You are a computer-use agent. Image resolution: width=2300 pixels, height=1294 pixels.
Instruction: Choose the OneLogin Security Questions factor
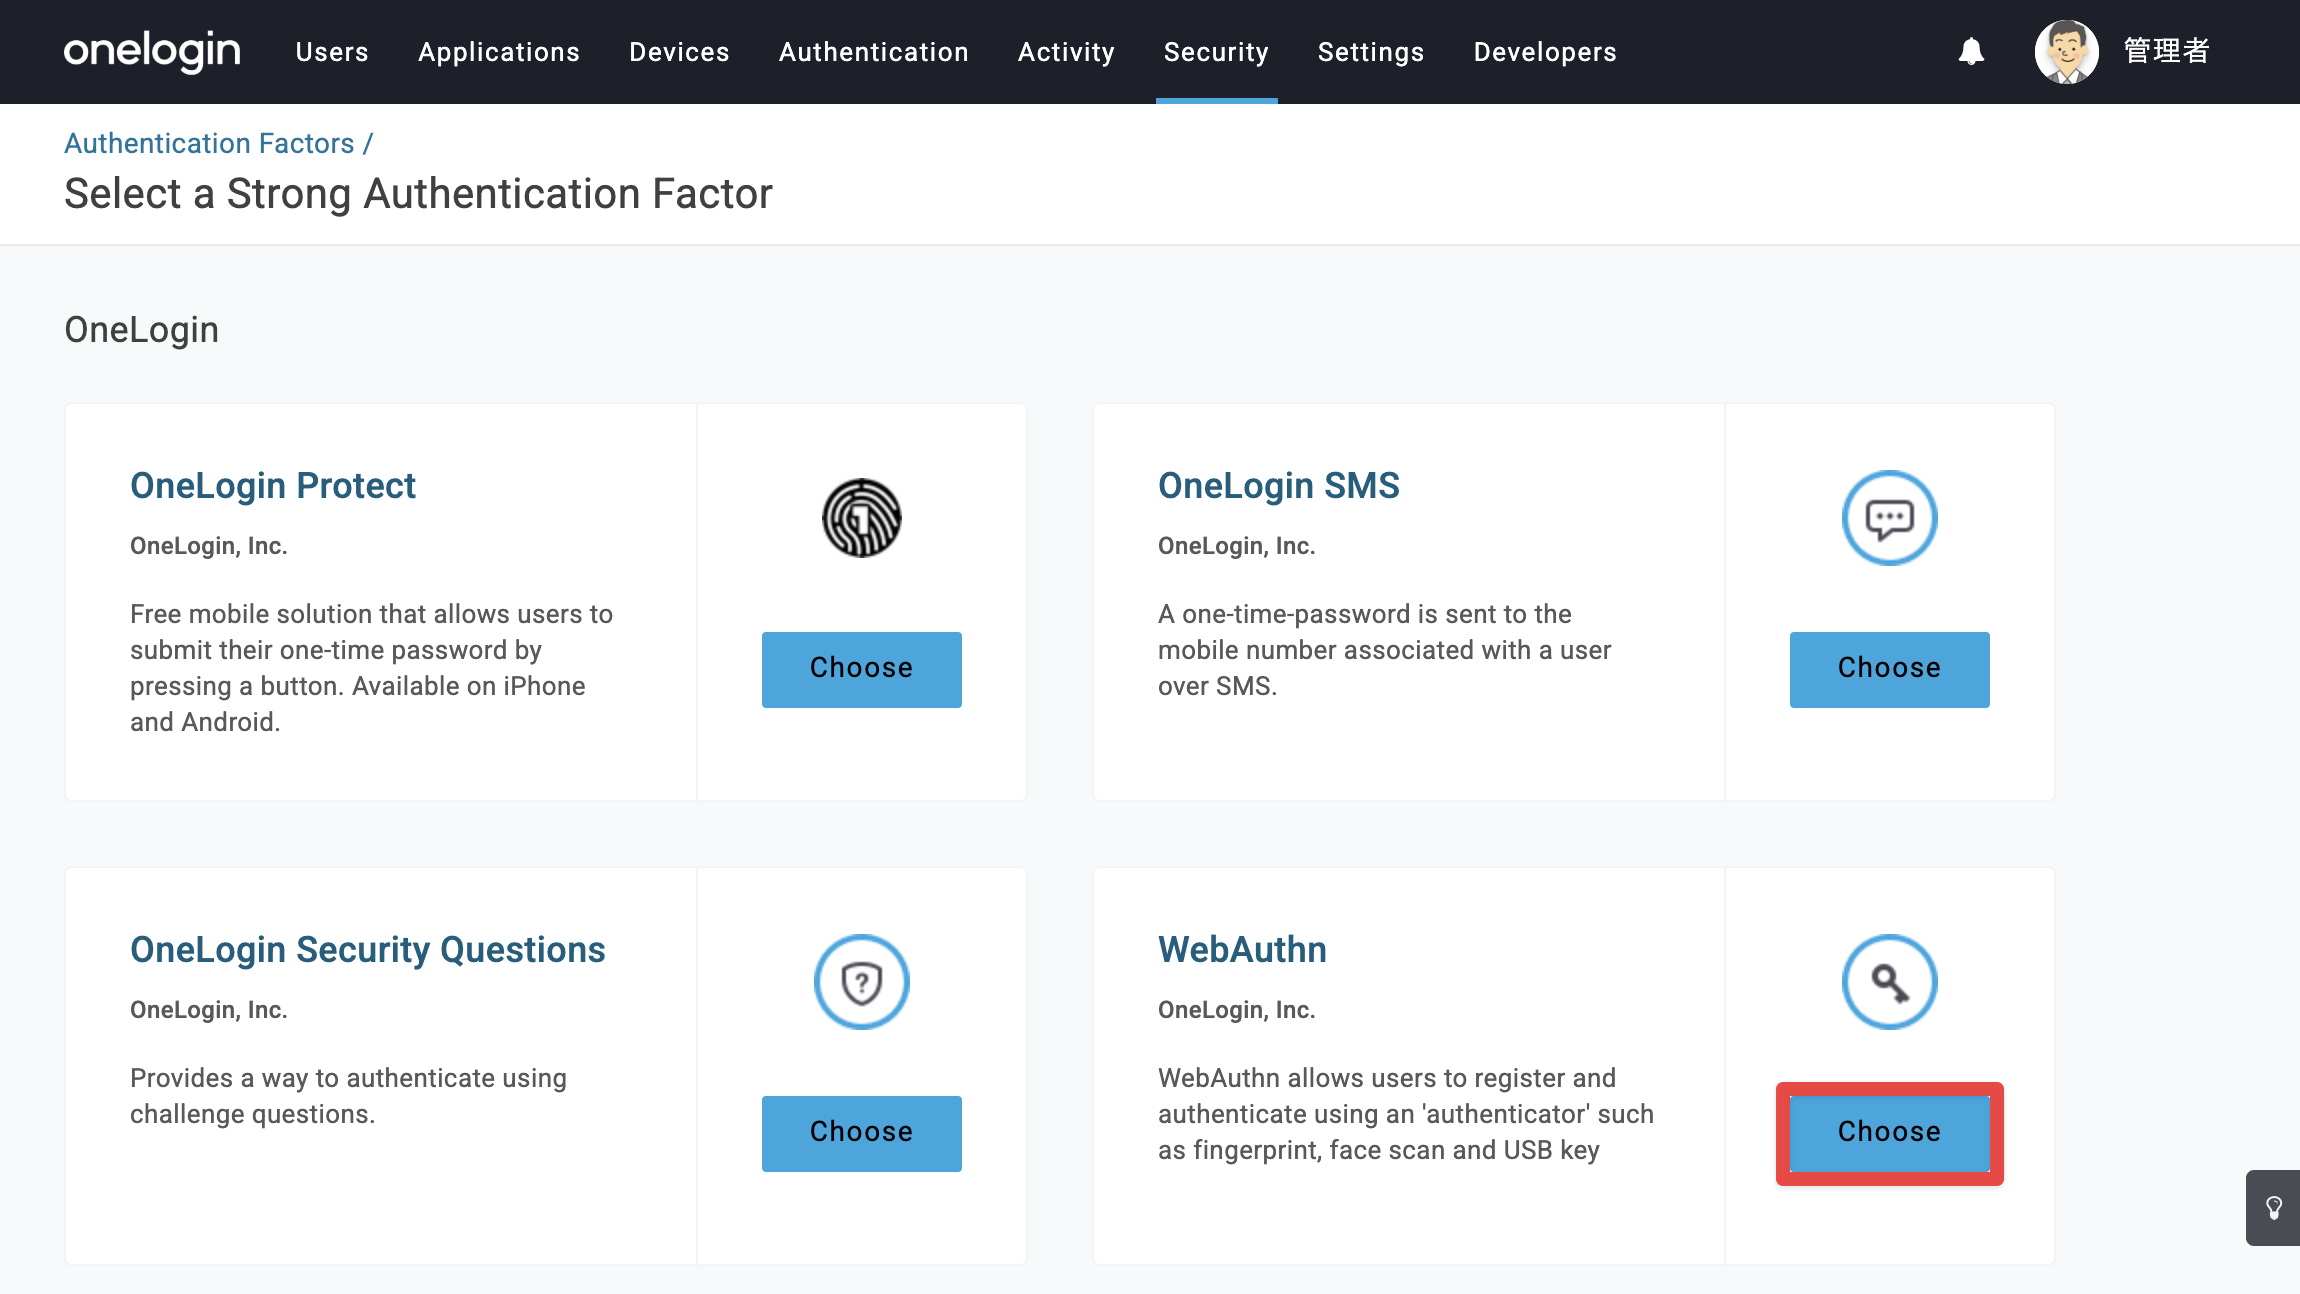click(x=862, y=1133)
